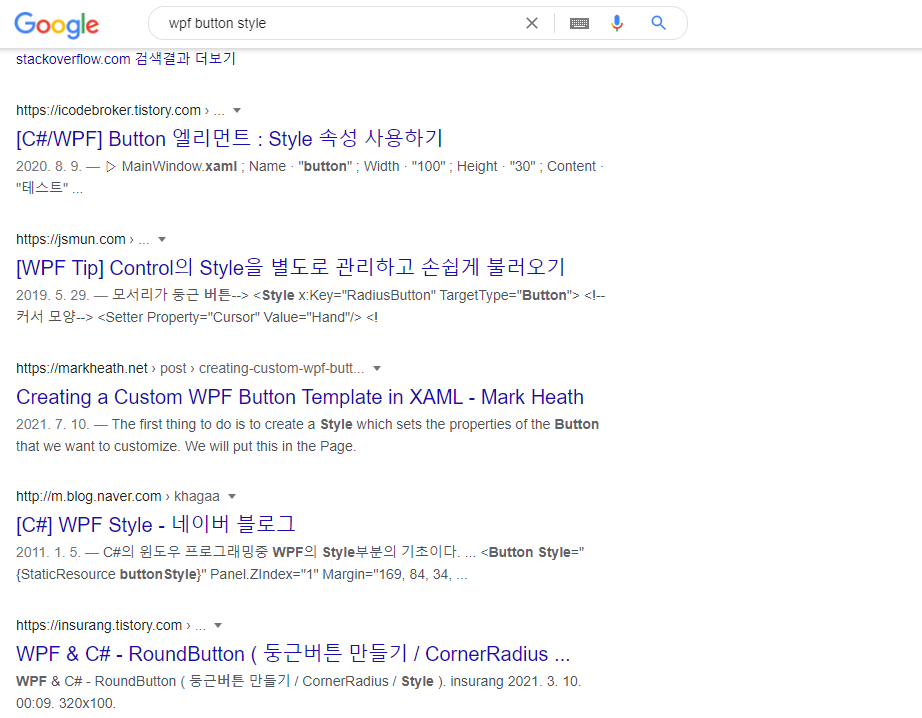Expand dropdown arrow next to insurang.tistory.com
922x718 pixels.
(218, 626)
